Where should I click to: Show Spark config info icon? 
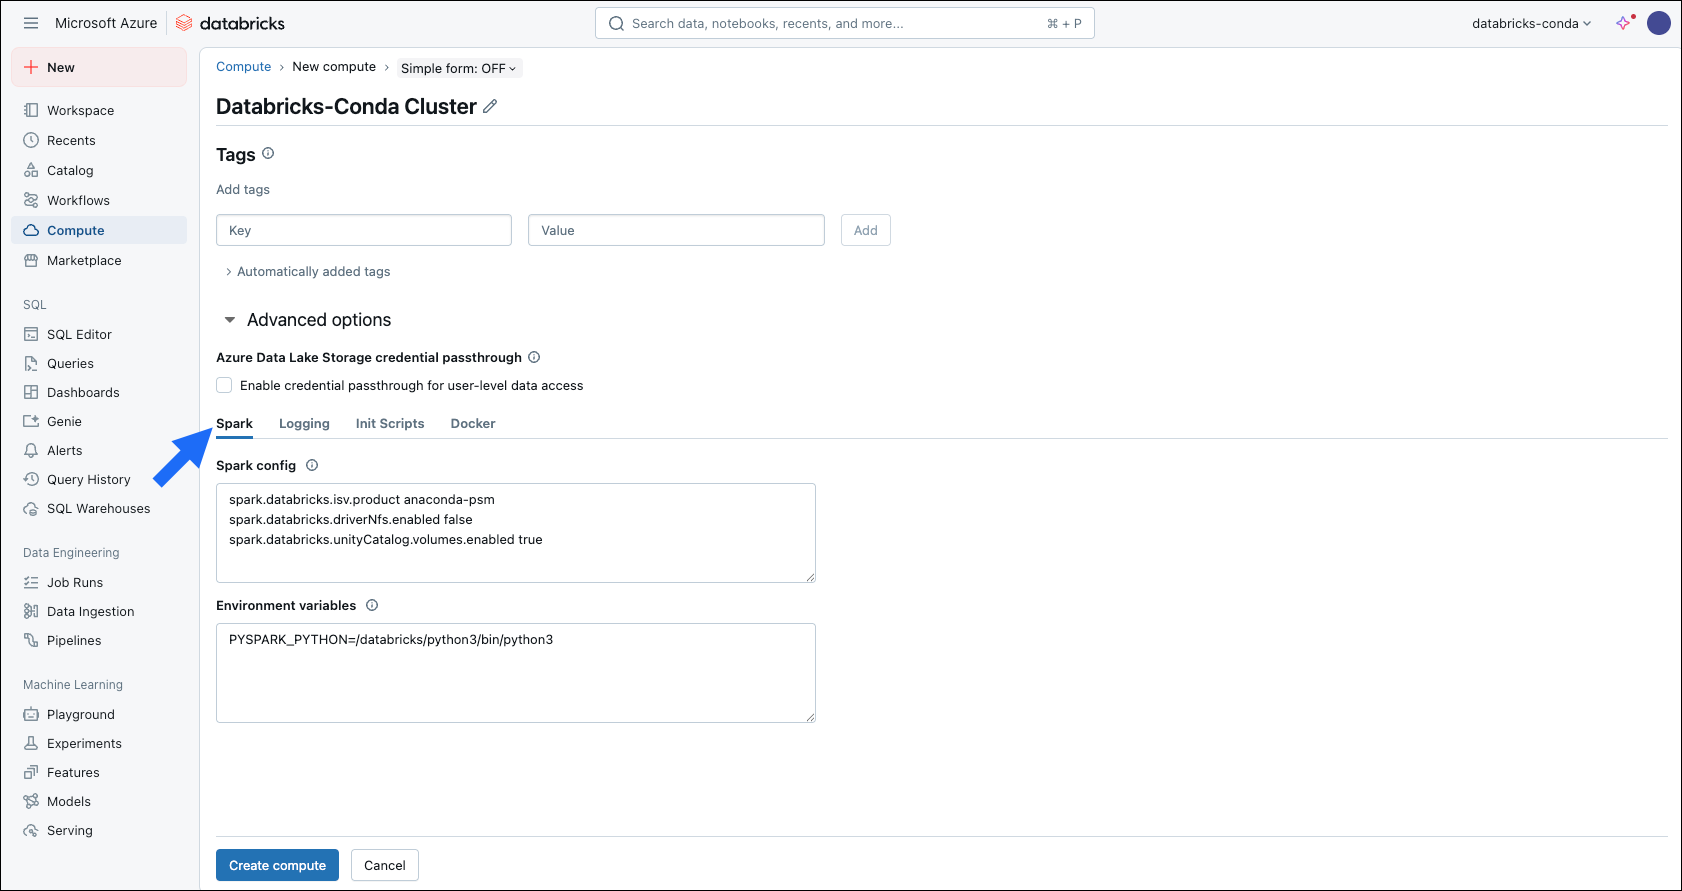(x=312, y=465)
